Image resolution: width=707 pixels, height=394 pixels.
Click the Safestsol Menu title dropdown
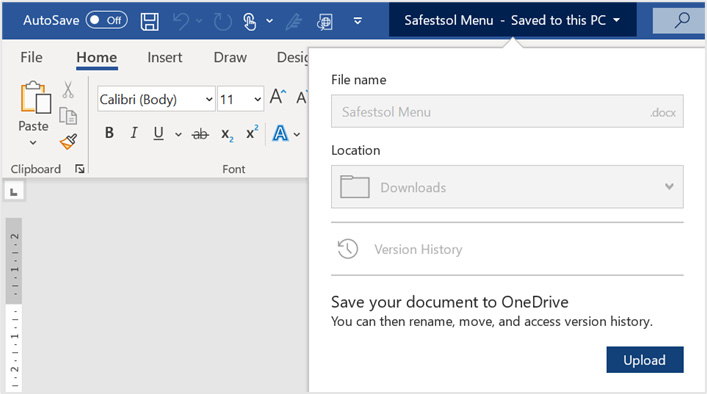point(512,20)
